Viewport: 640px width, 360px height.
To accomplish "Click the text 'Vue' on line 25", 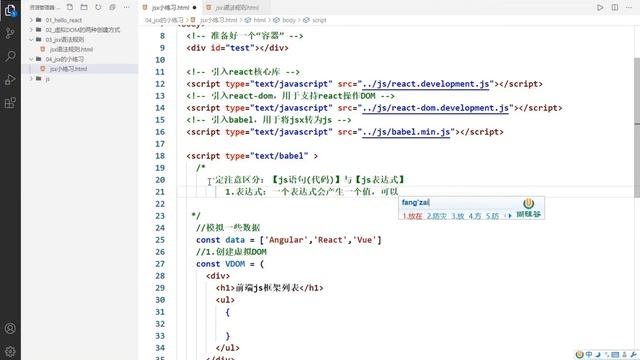I will (x=365, y=240).
